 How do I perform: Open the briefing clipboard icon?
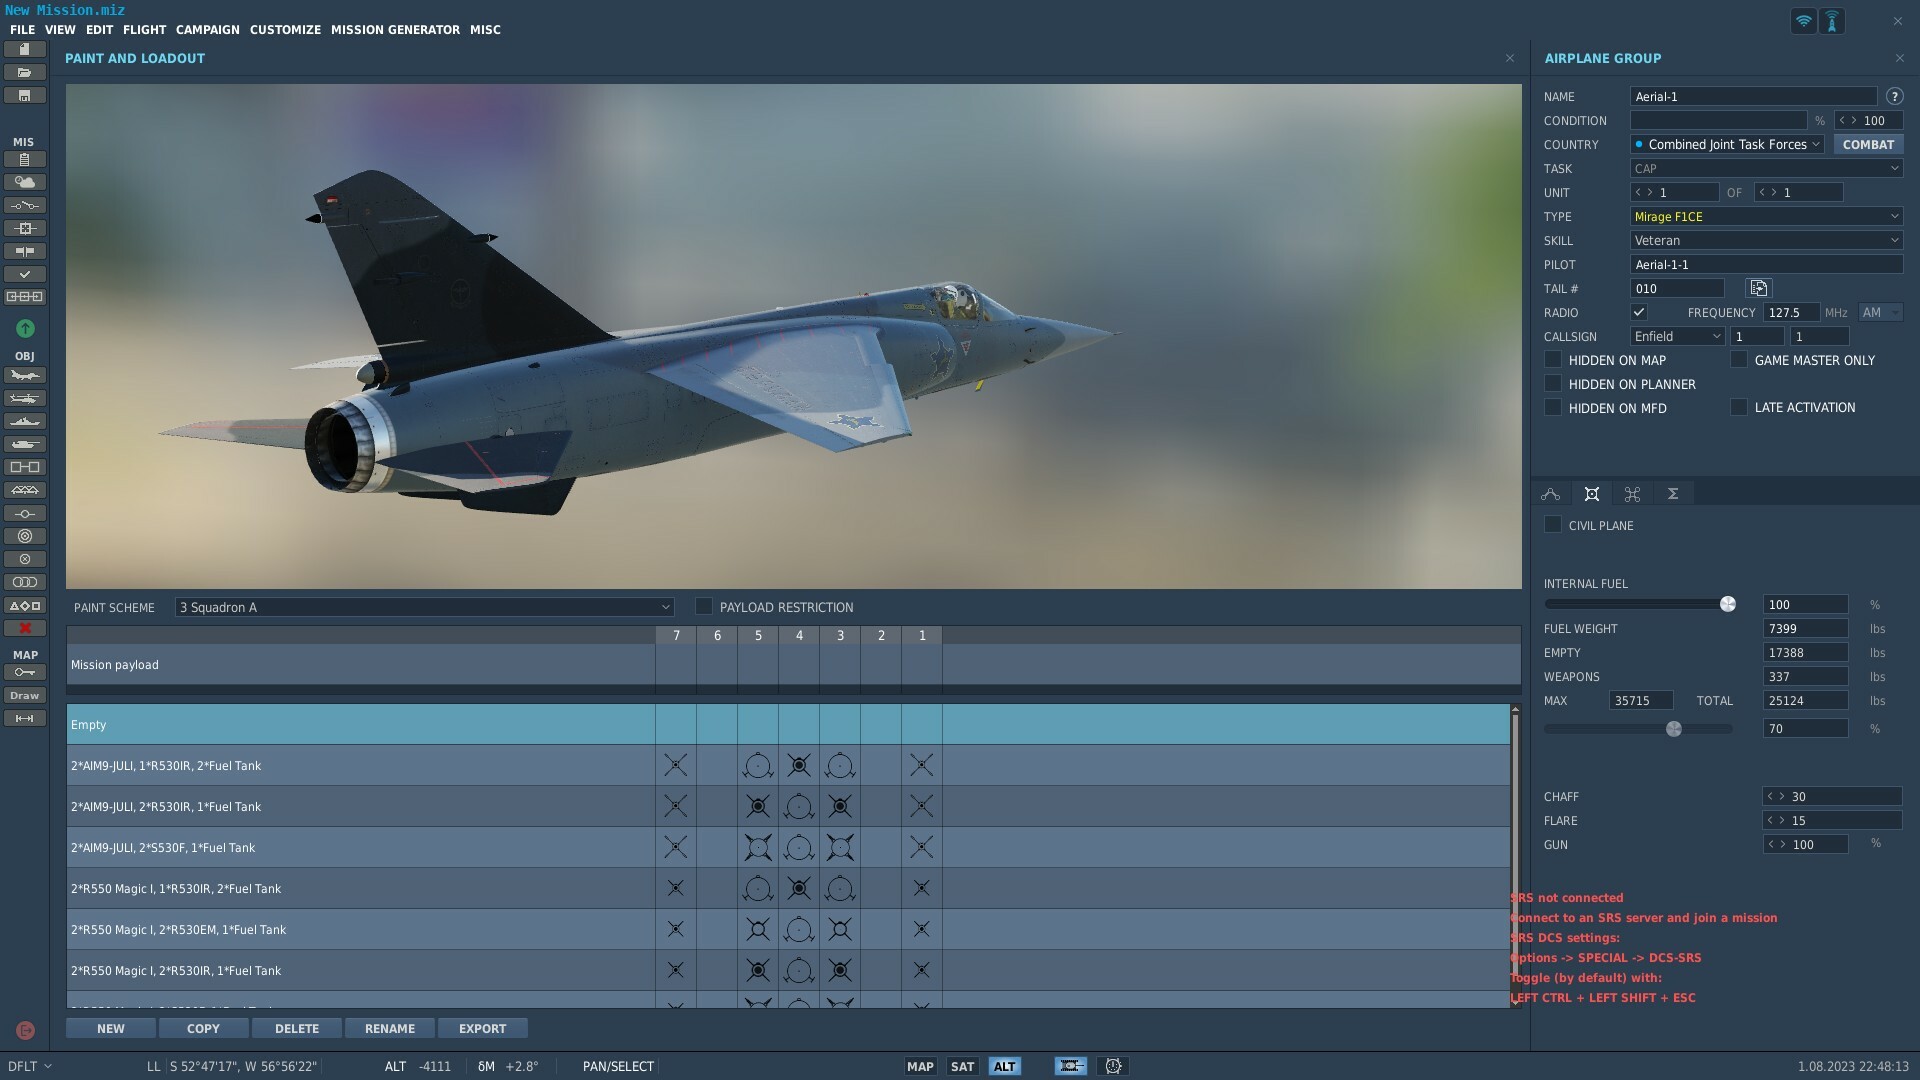[x=25, y=159]
